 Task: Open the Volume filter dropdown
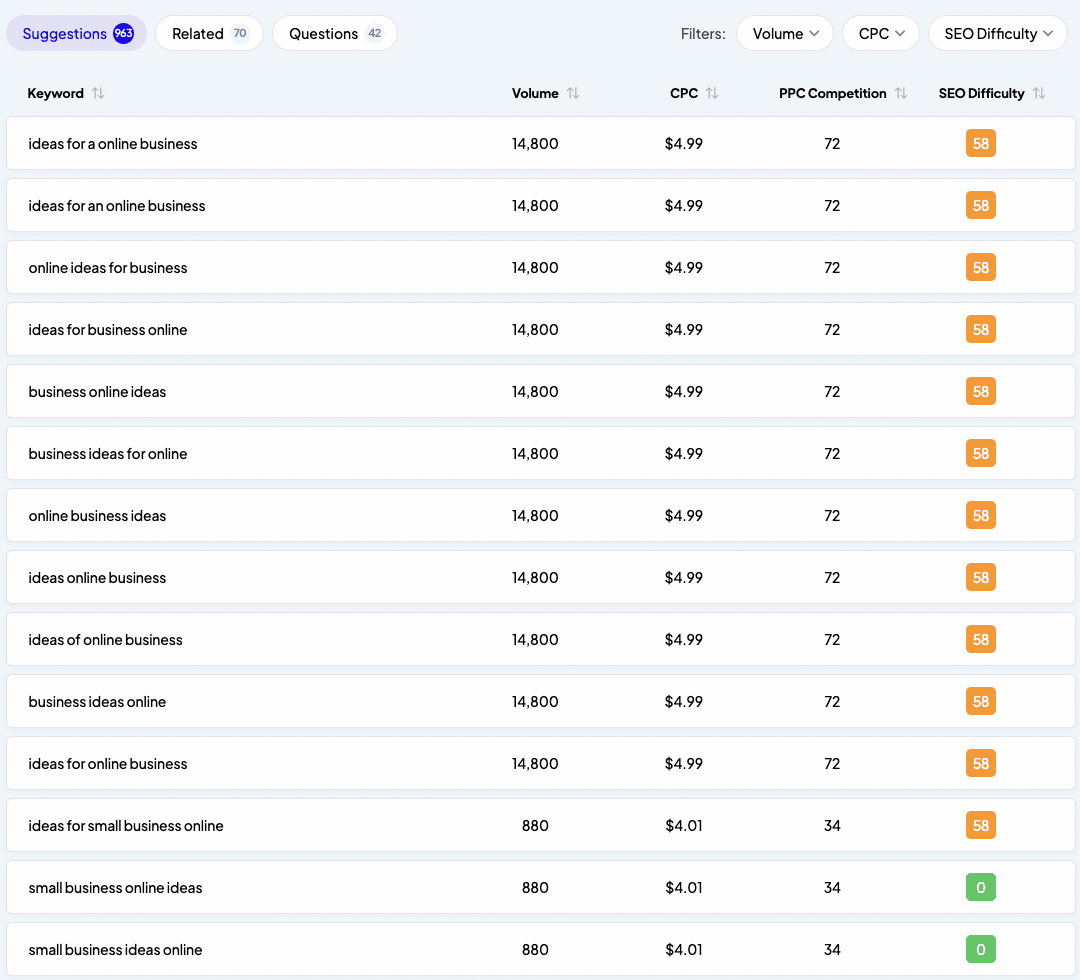(x=785, y=33)
